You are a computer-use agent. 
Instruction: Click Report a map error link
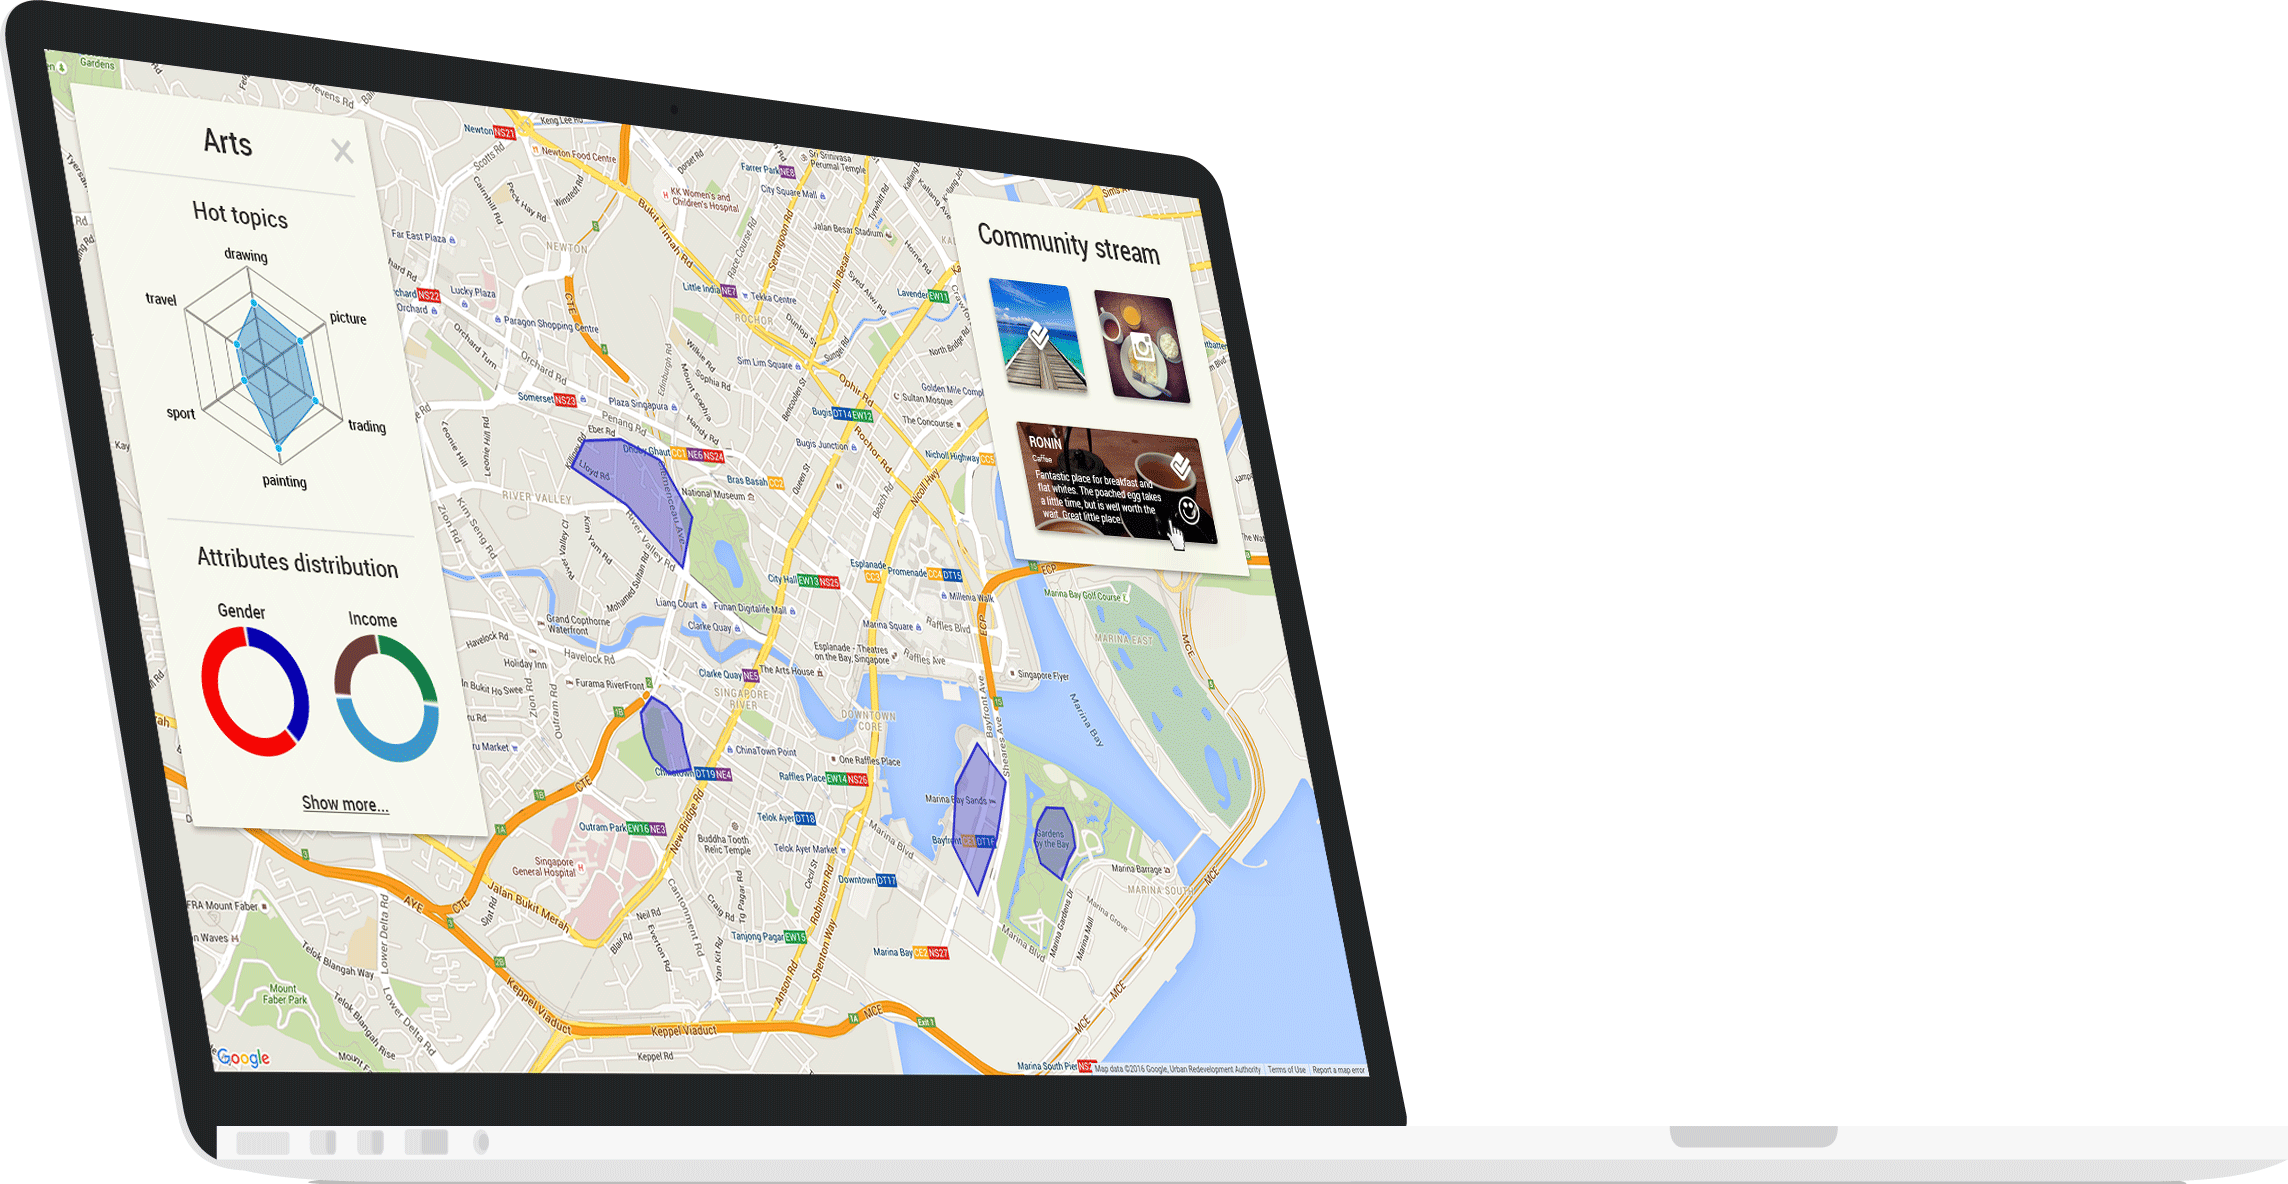coord(1338,1070)
